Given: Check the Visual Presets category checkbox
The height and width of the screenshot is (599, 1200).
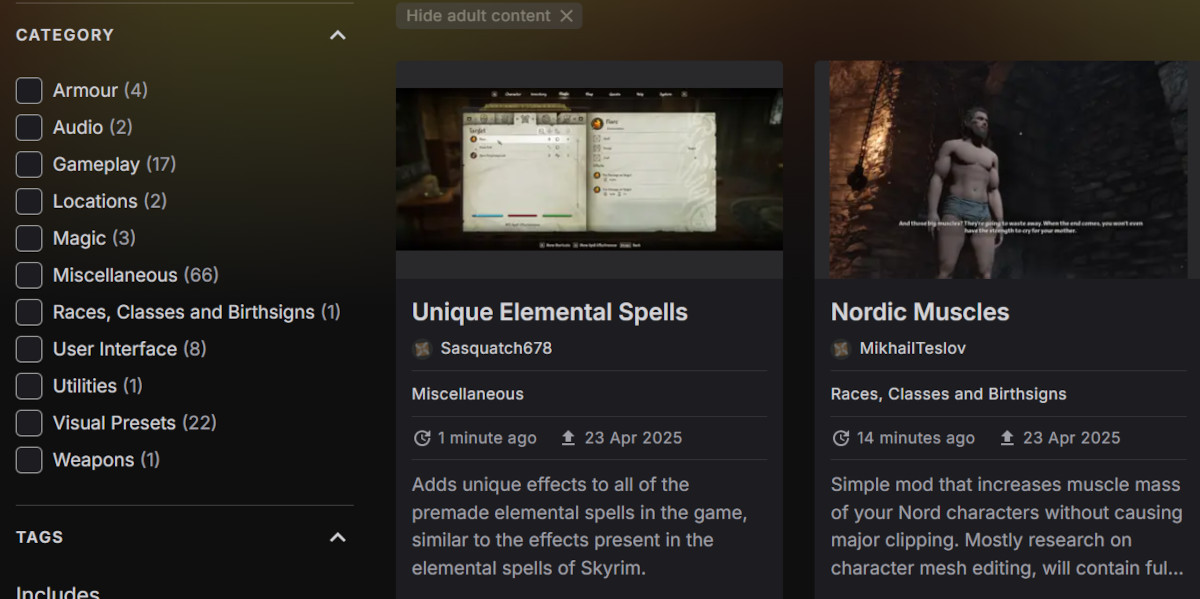Looking at the screenshot, I should click(x=29, y=423).
